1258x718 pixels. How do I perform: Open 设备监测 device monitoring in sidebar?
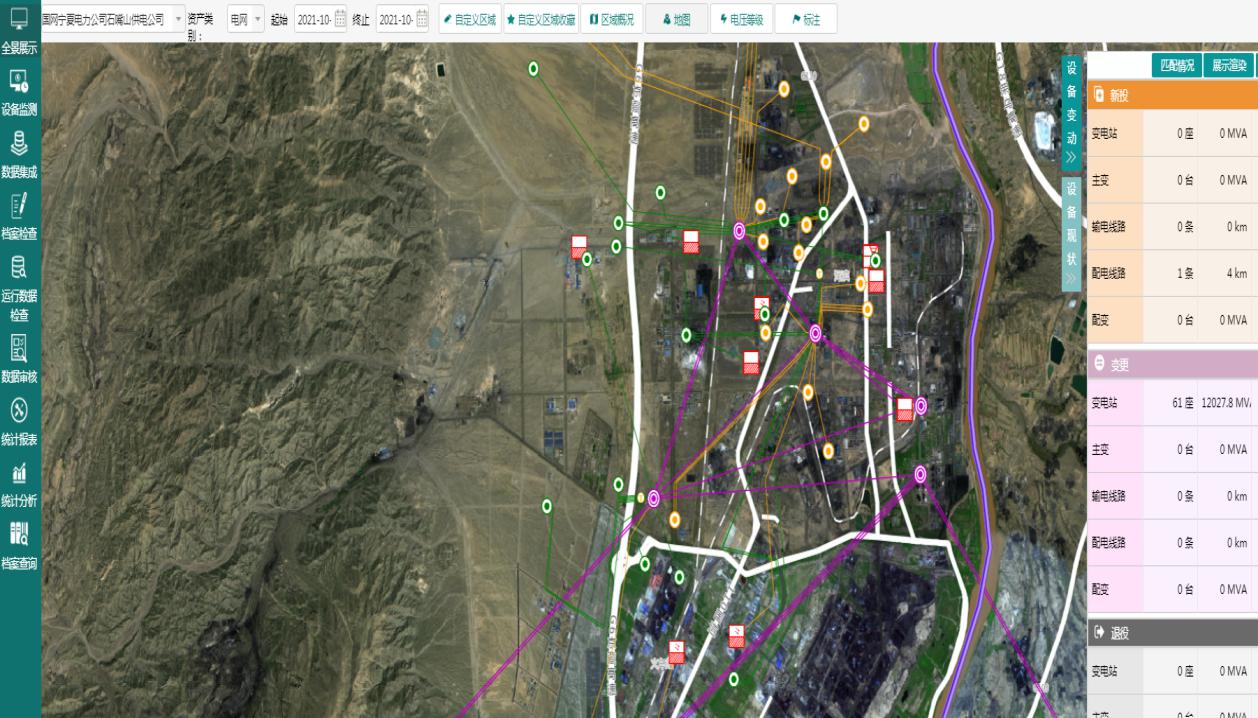(x=19, y=92)
